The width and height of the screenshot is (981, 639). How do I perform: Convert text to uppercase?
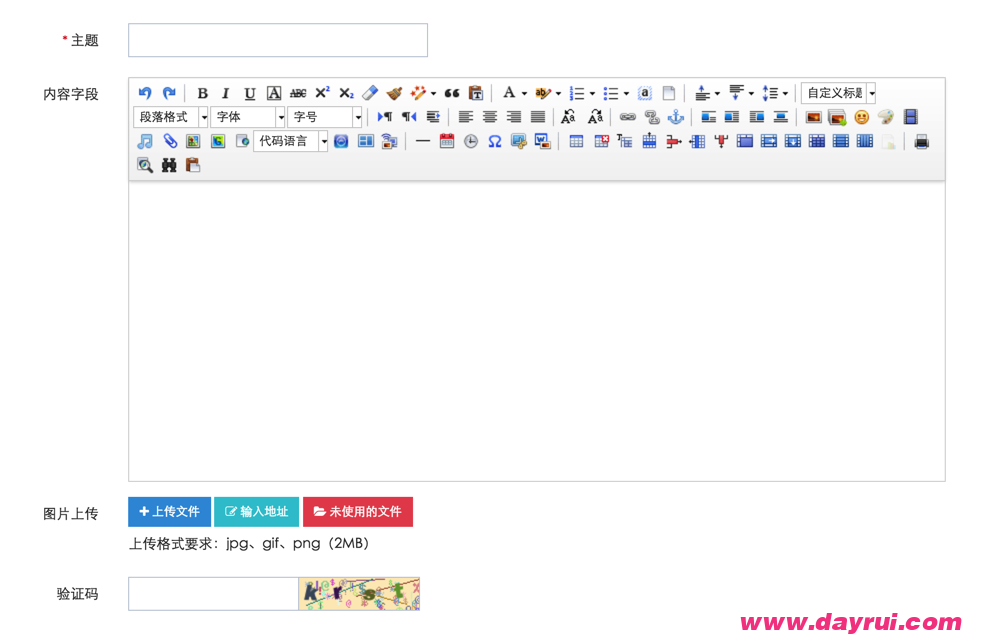(x=568, y=117)
